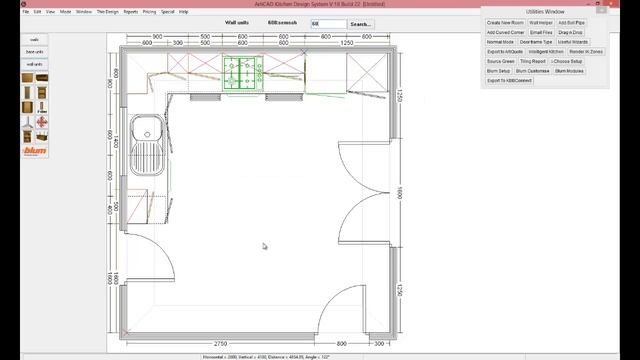Screen dimensions: 640x360
Task: Select the sink unit in the floor plan
Action: [x=147, y=145]
